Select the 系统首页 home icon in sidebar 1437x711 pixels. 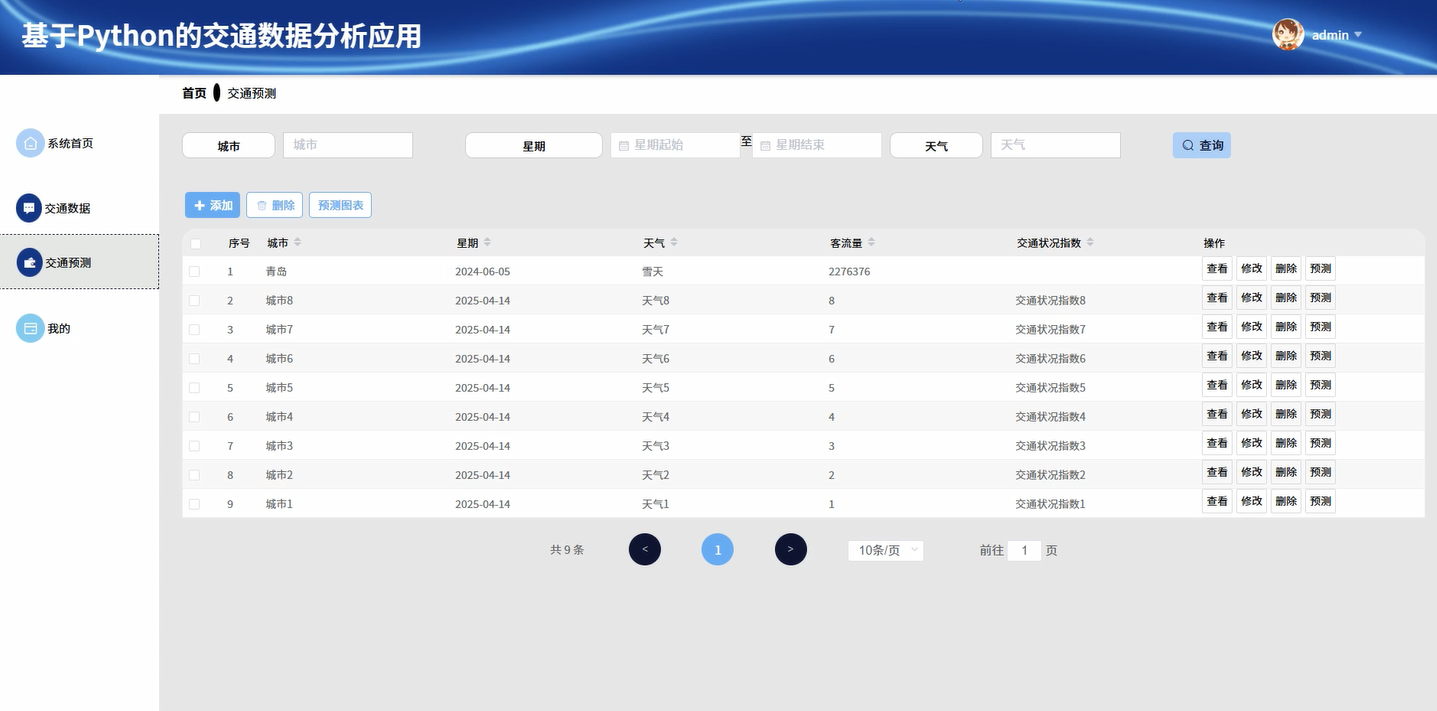(x=28, y=143)
